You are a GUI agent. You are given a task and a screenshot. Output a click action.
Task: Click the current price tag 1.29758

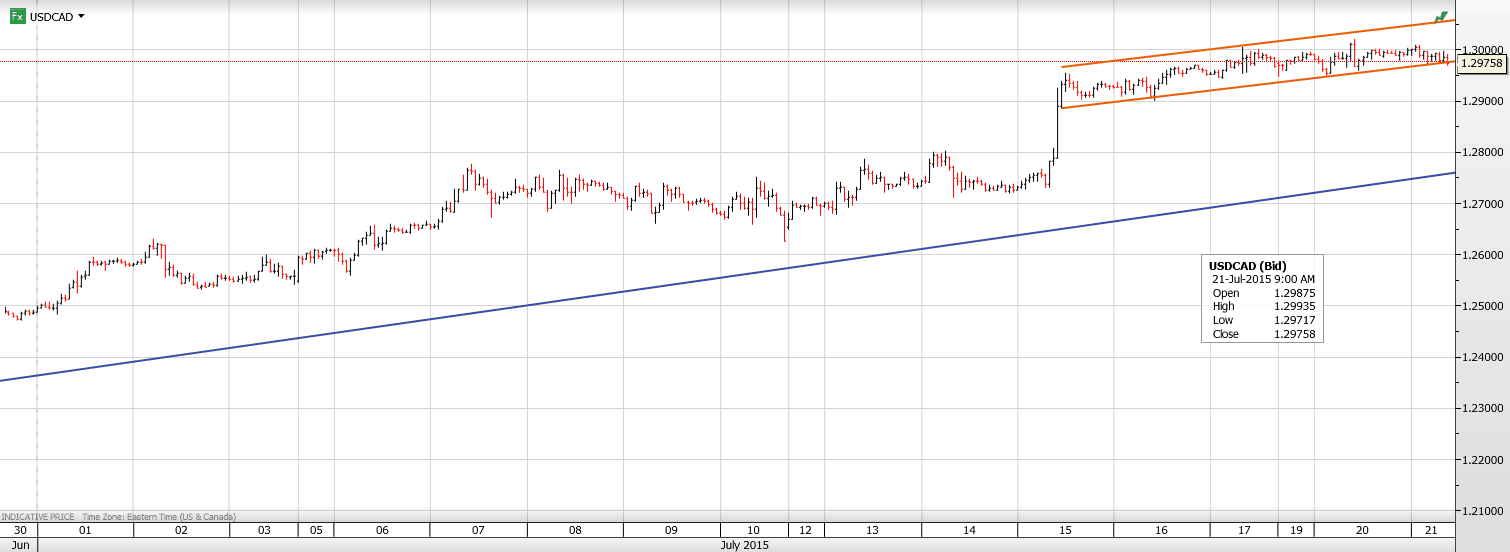tap(1482, 63)
